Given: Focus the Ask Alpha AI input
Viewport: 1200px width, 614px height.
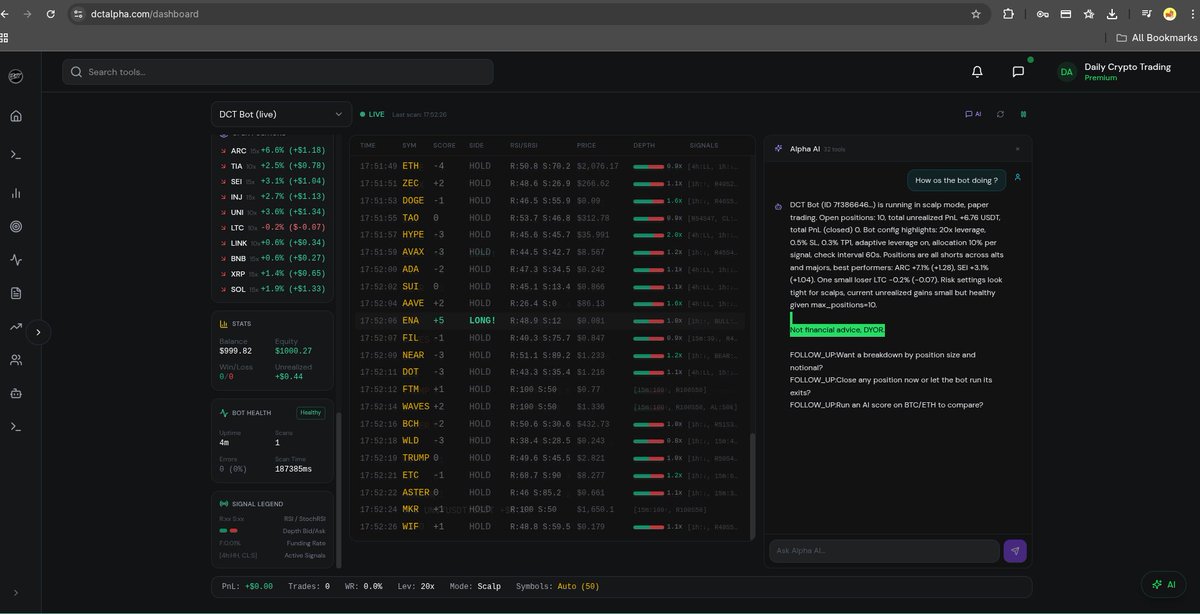Looking at the screenshot, I should (x=884, y=551).
